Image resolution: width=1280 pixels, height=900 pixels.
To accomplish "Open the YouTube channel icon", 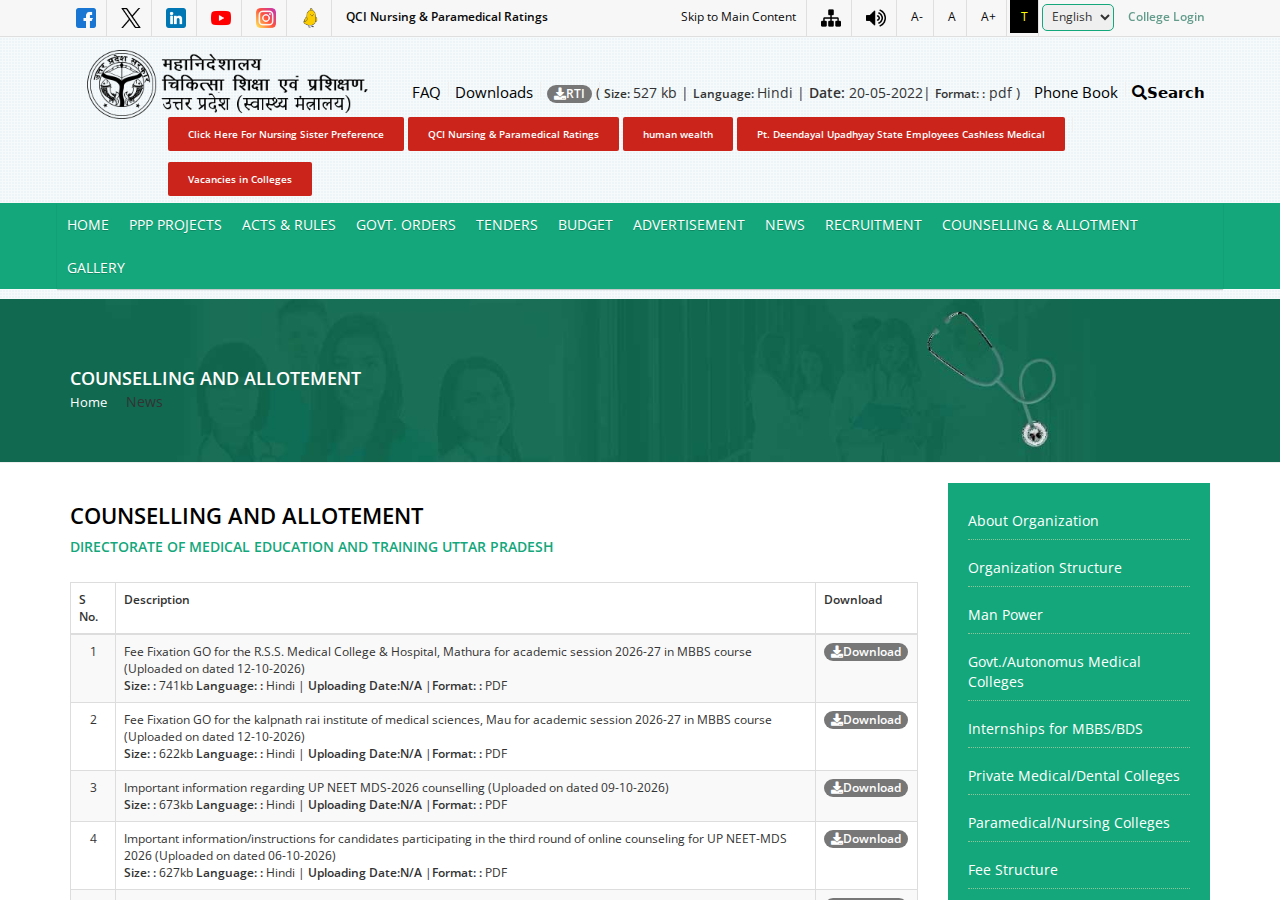I will point(221,17).
